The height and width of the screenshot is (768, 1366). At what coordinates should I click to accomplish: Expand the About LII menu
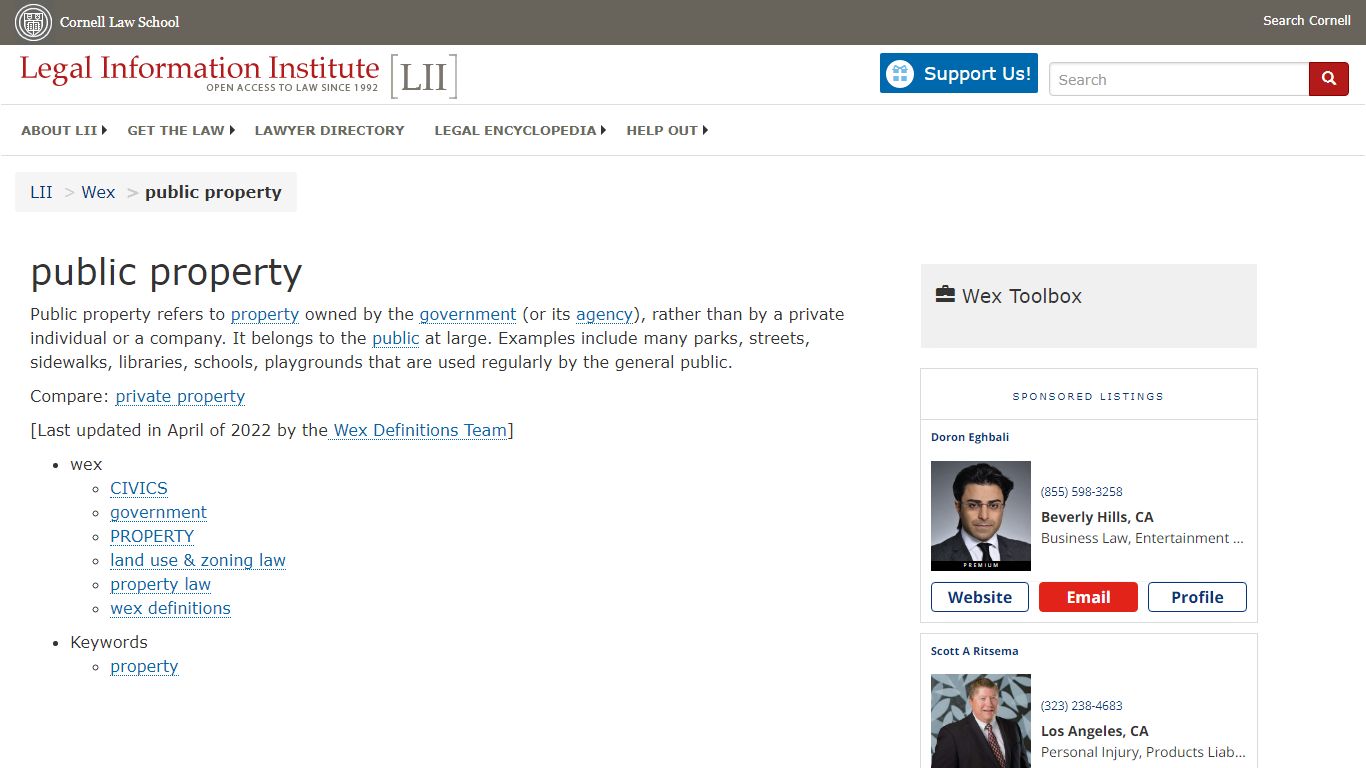64,130
